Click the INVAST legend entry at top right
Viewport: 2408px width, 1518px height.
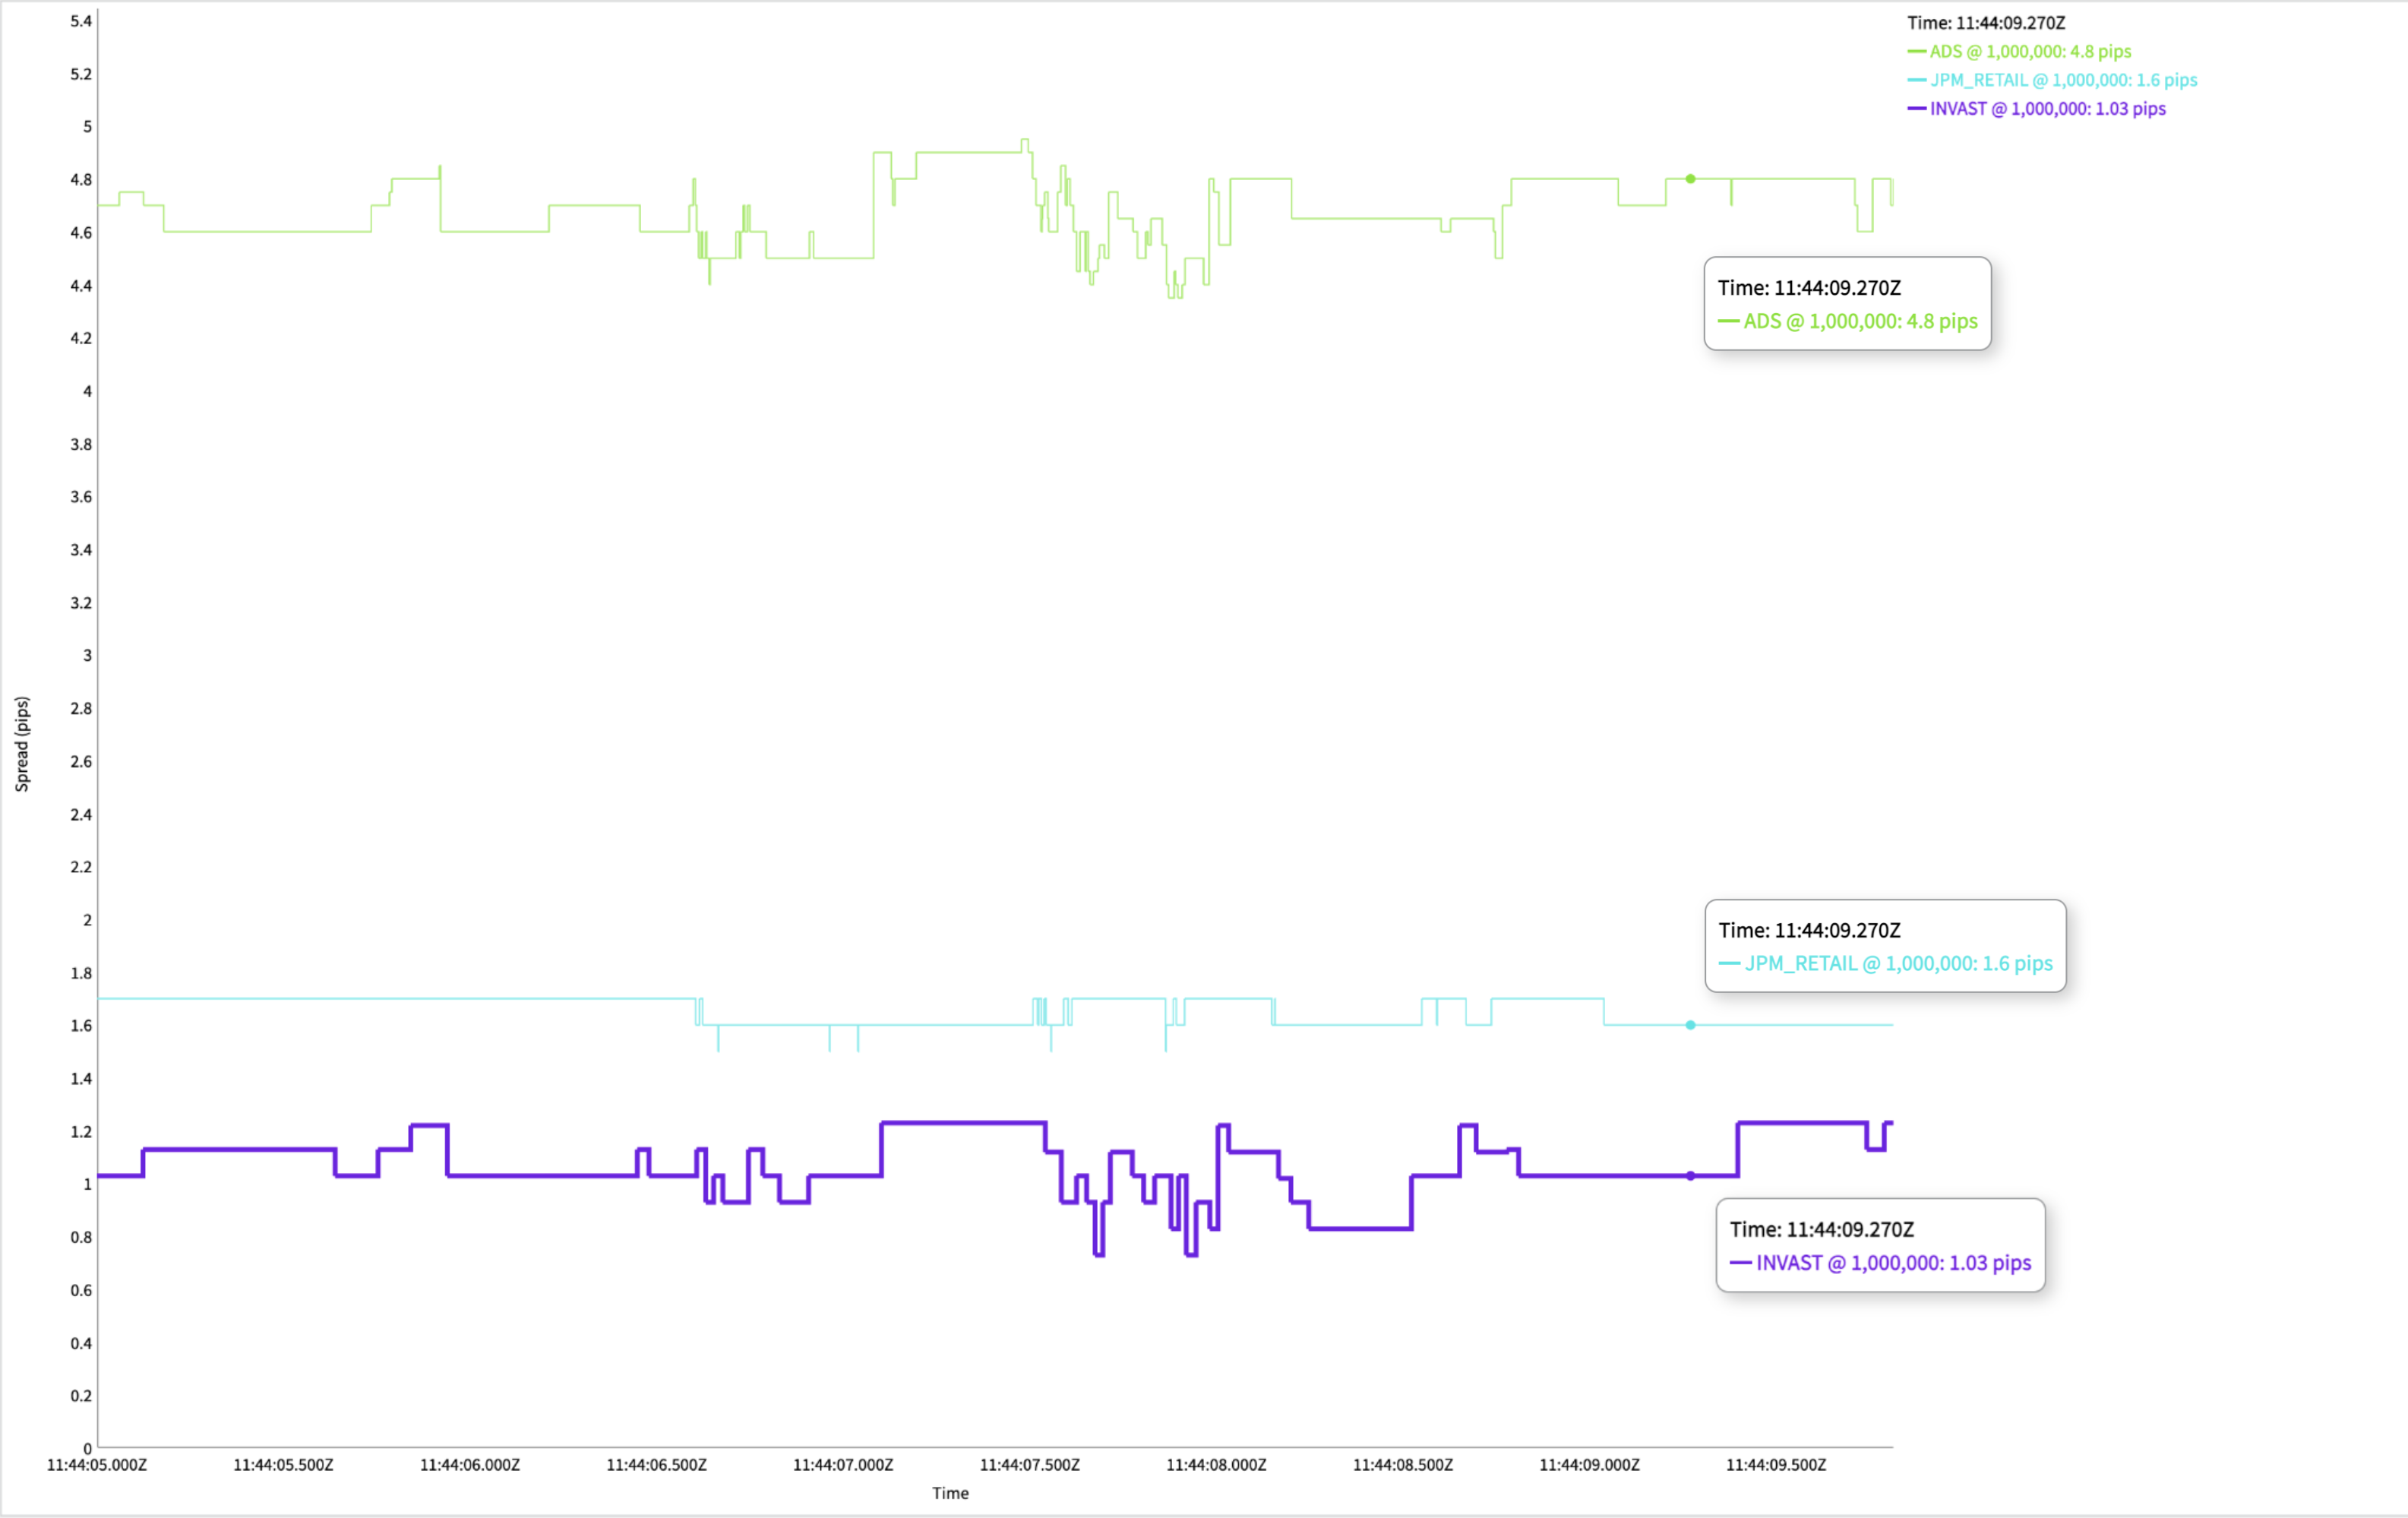(x=2036, y=108)
